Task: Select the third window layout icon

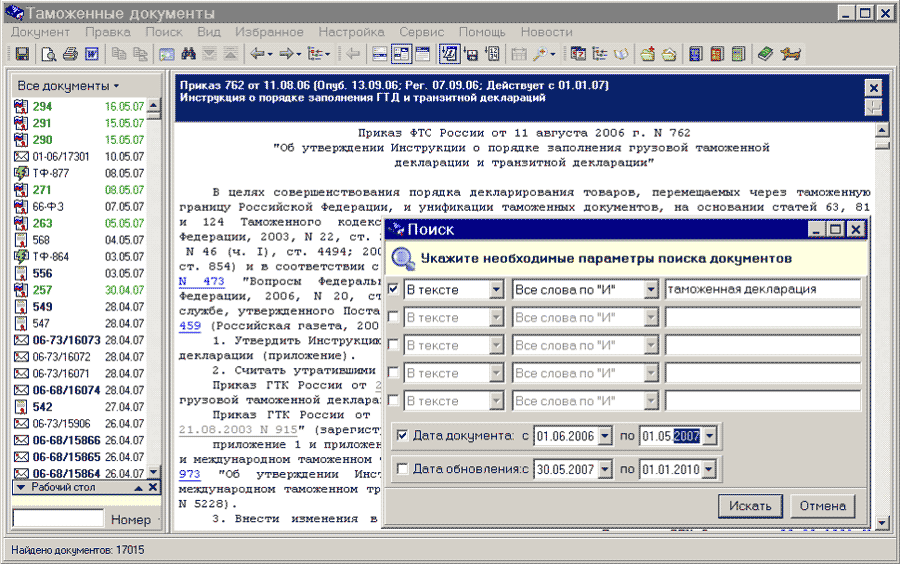Action: click(423, 54)
